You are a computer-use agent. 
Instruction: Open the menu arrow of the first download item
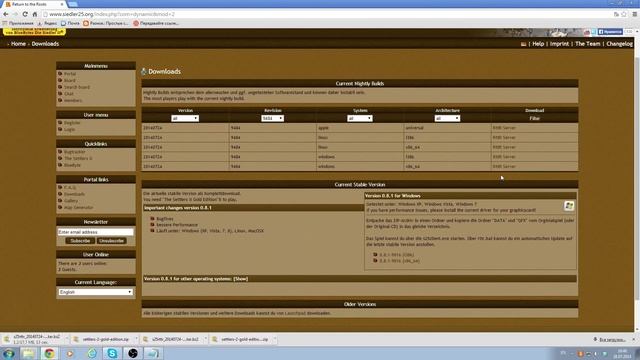point(67,339)
